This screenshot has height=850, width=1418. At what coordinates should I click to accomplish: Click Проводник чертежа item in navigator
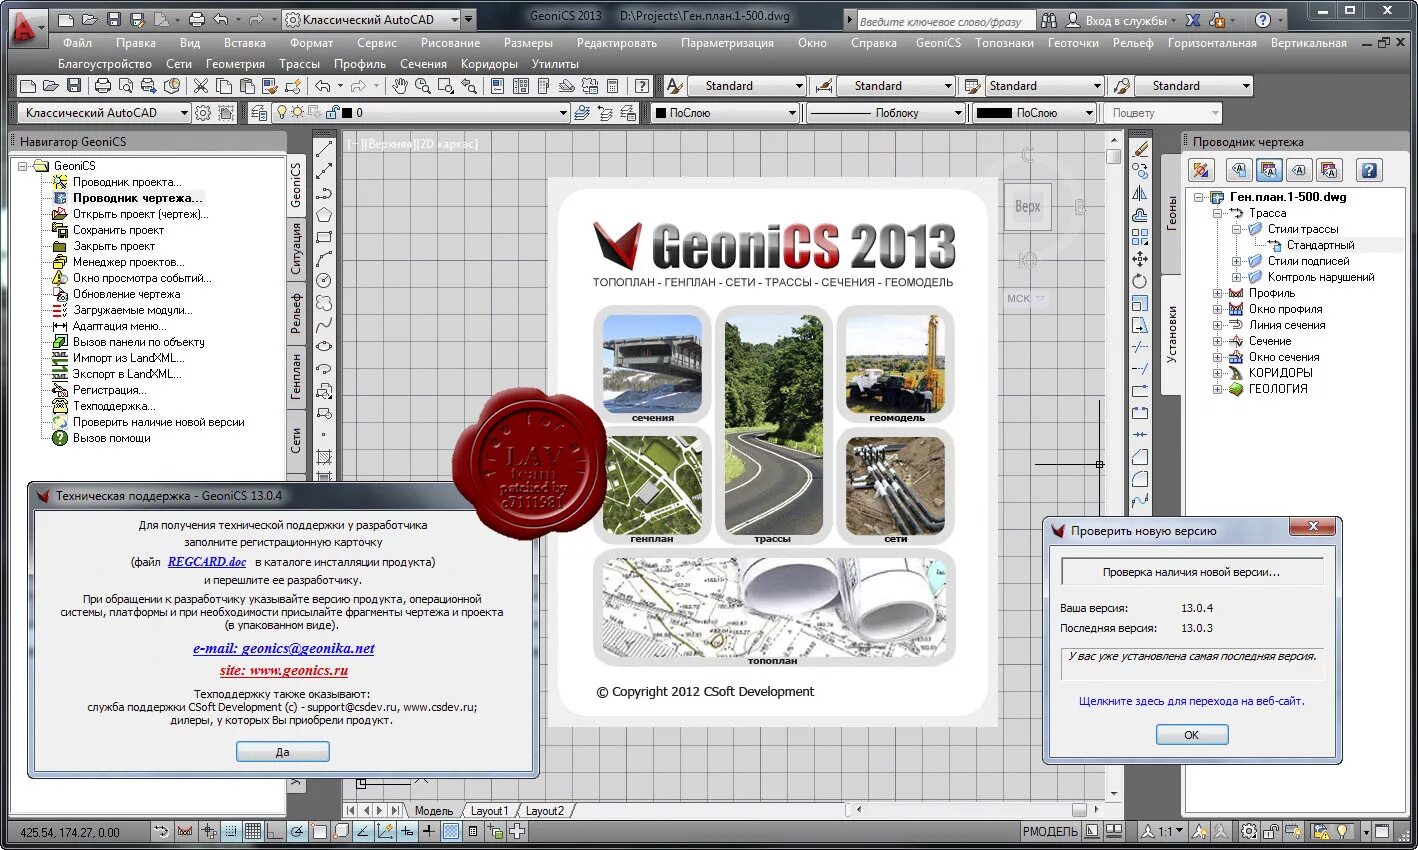tap(137, 198)
